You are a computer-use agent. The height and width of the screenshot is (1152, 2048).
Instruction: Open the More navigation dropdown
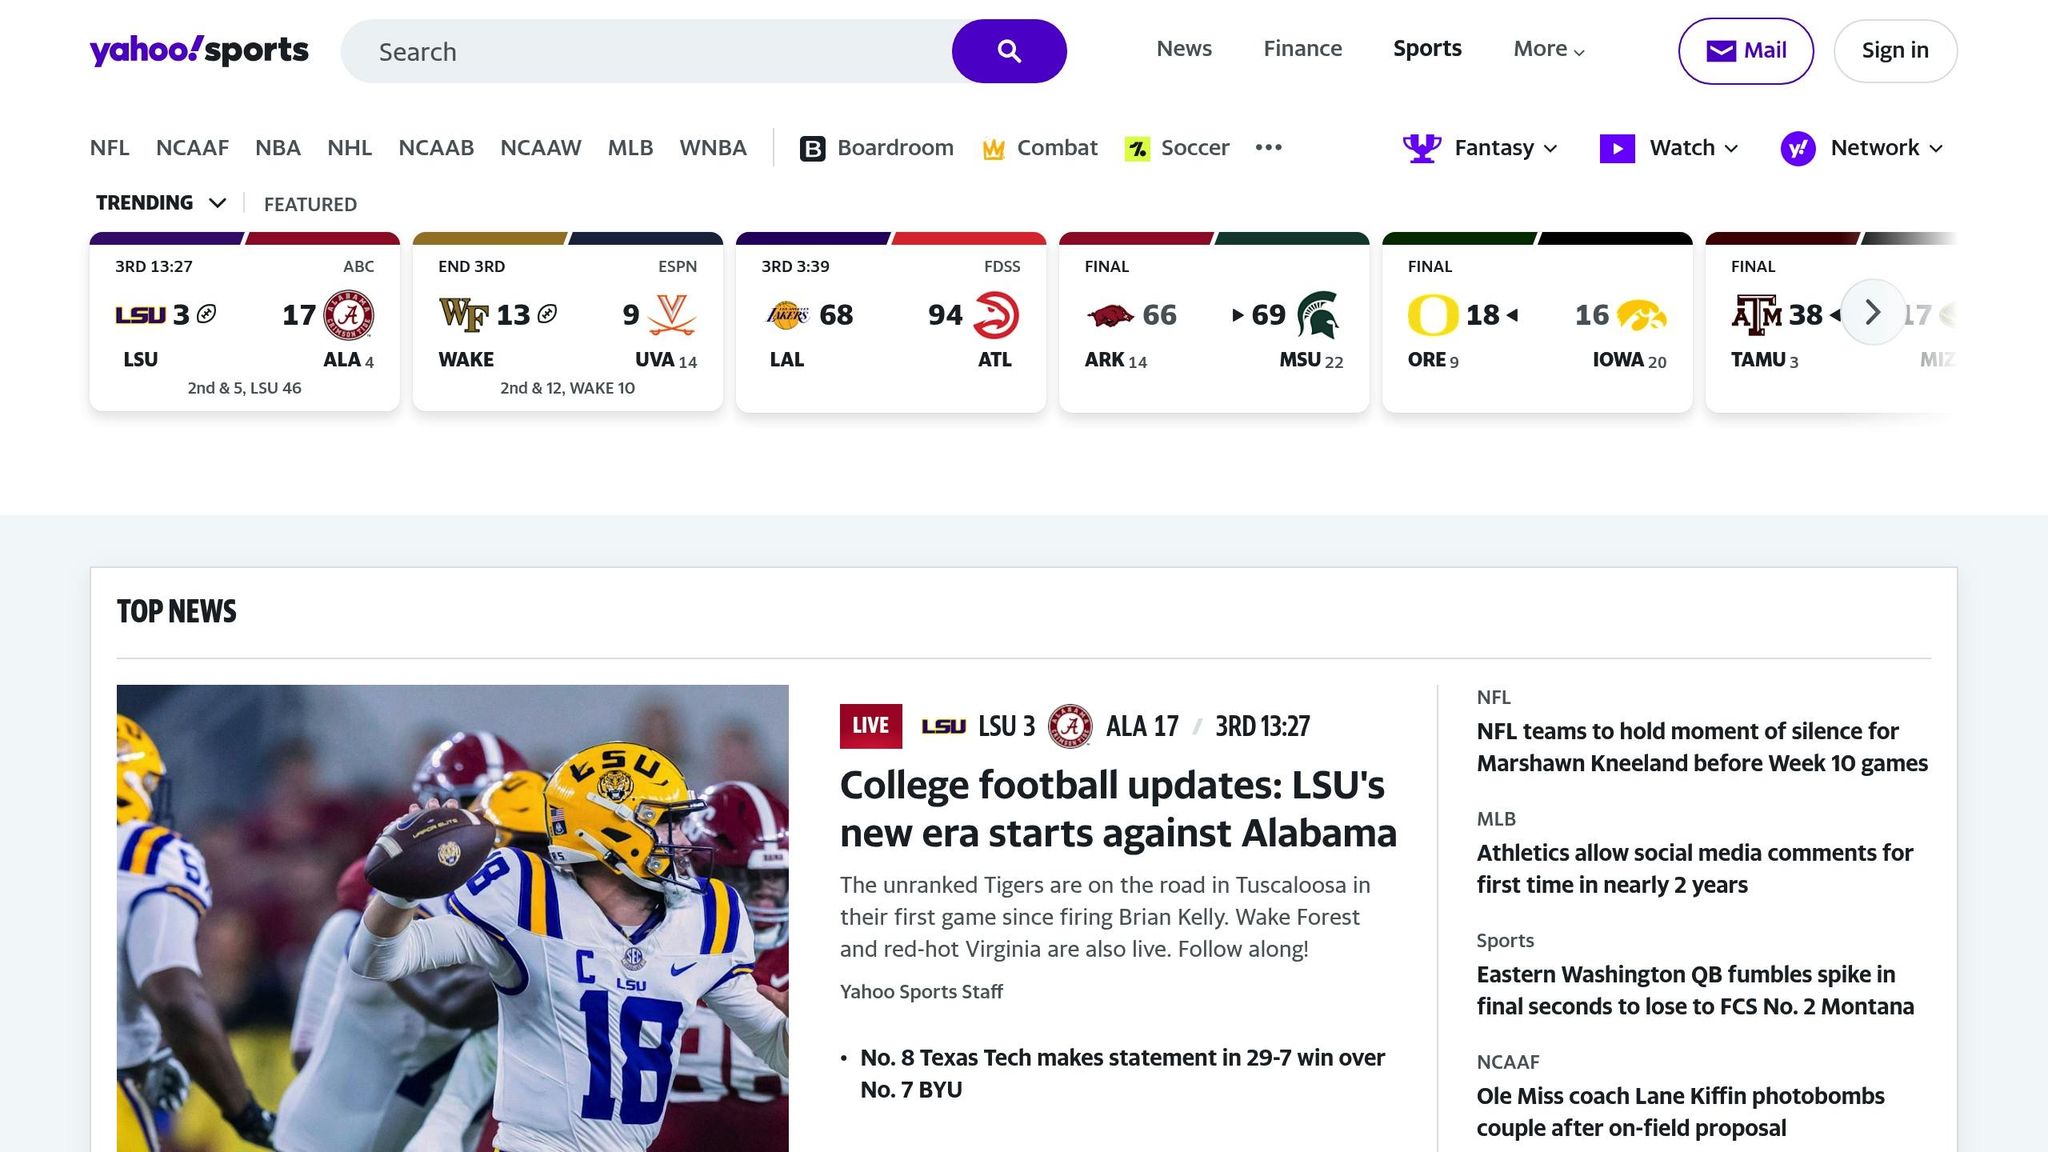pyautogui.click(x=1547, y=48)
